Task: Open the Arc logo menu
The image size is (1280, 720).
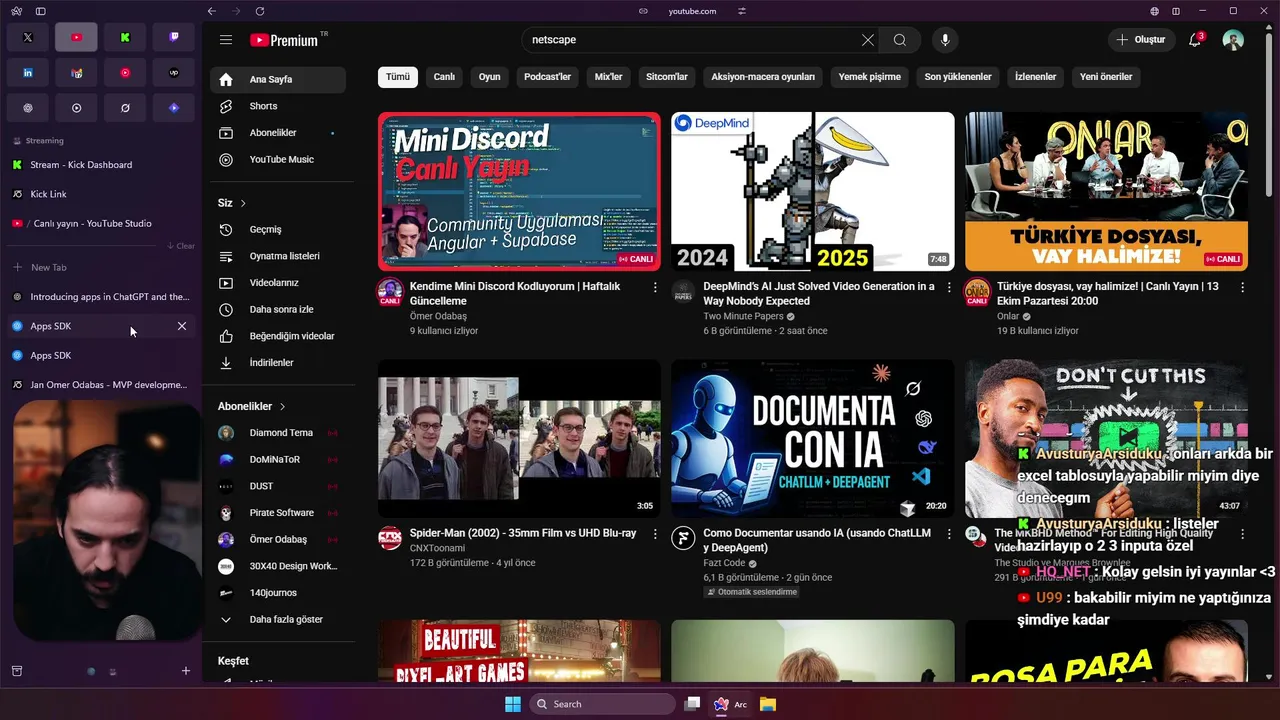Action: pyautogui.click(x=16, y=11)
